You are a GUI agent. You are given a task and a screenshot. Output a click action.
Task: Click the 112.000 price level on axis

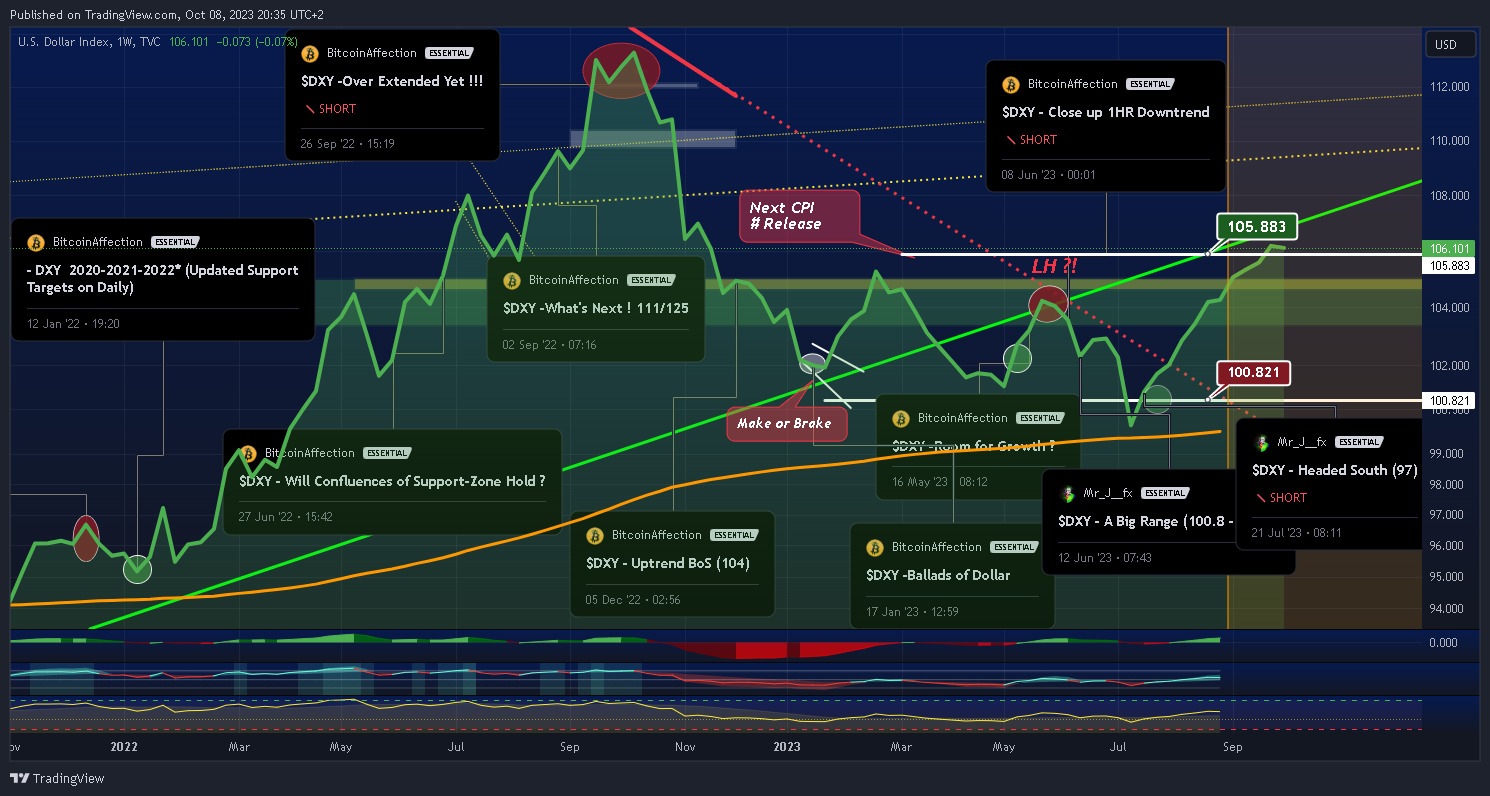click(x=1448, y=86)
